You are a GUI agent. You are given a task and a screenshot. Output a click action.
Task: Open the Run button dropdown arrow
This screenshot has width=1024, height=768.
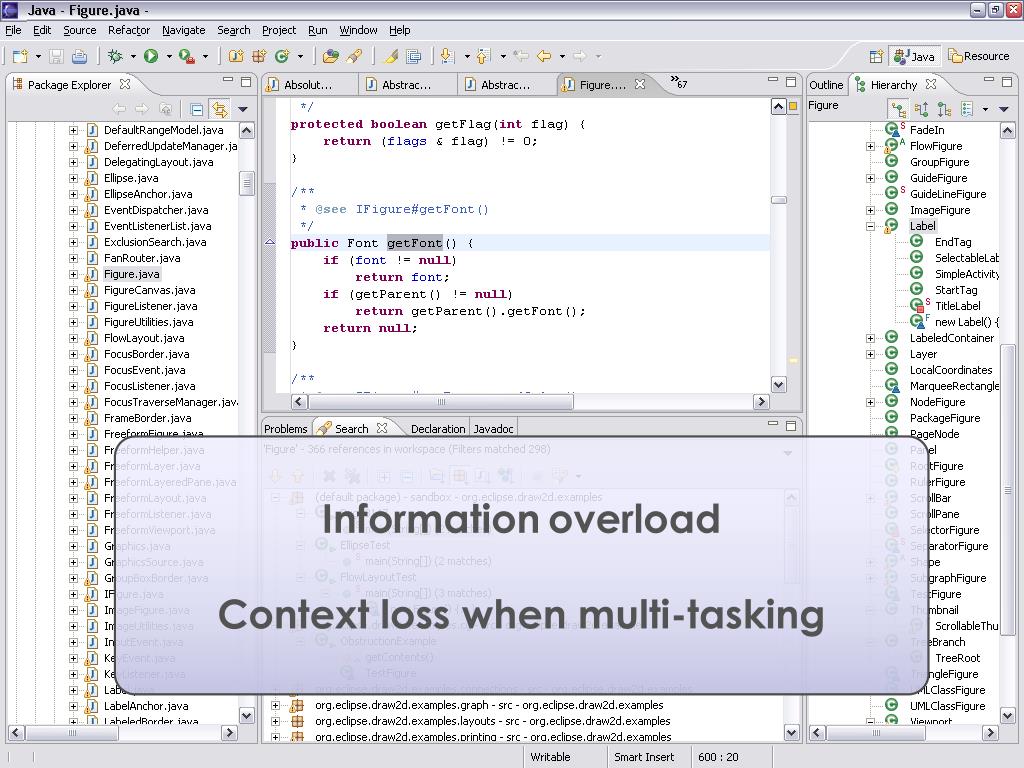(169, 57)
